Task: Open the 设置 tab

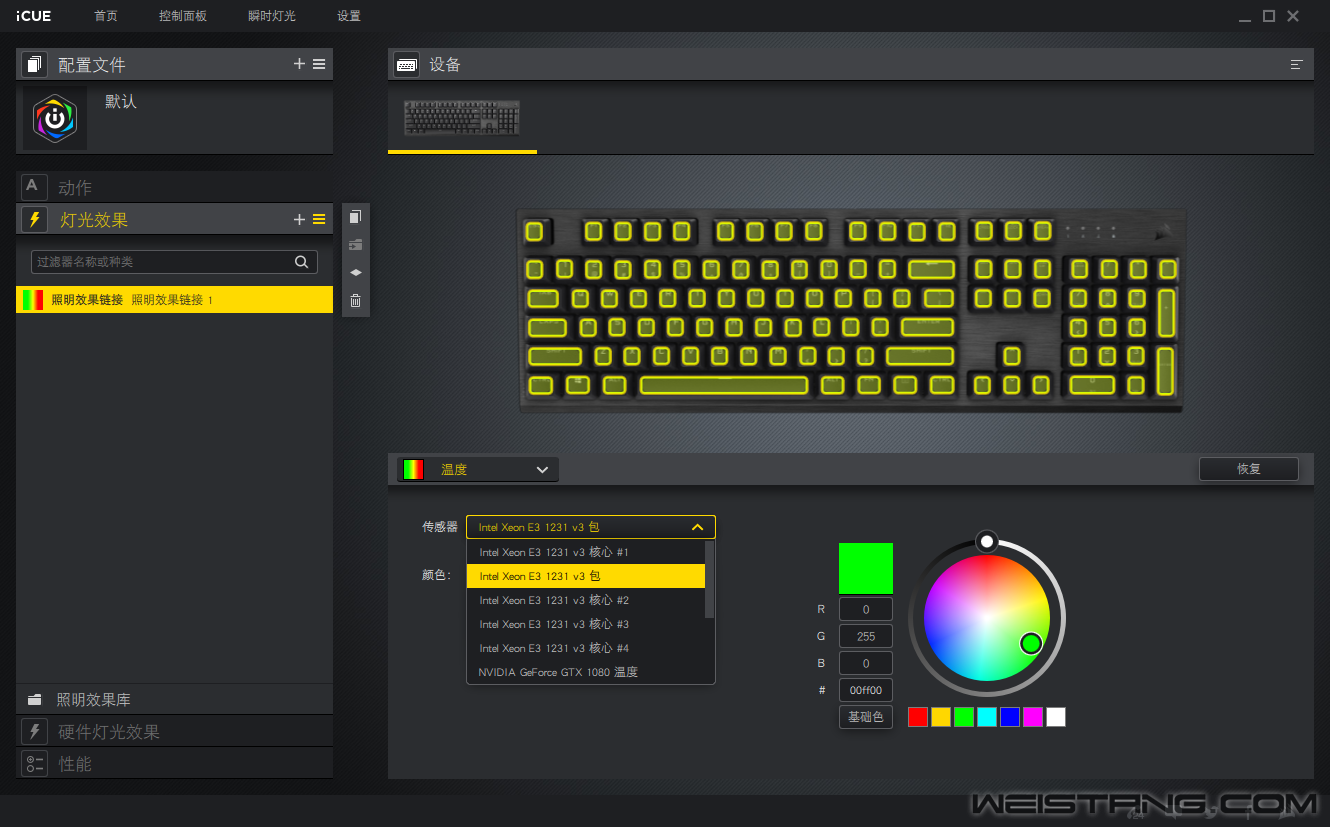Action: (349, 16)
